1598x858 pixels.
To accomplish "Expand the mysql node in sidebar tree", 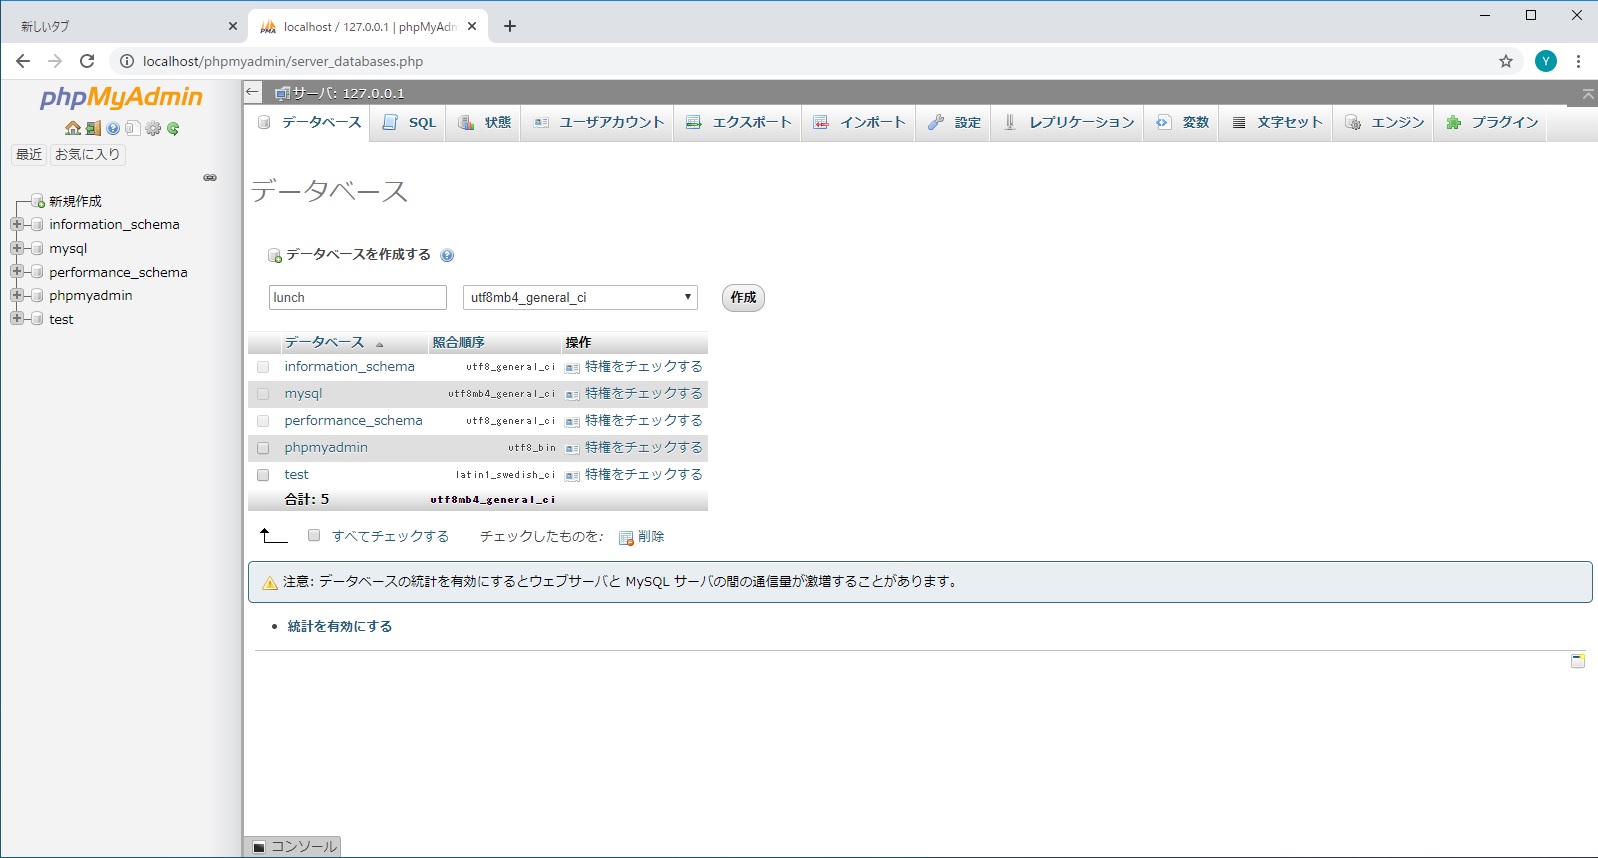I will tap(17, 248).
